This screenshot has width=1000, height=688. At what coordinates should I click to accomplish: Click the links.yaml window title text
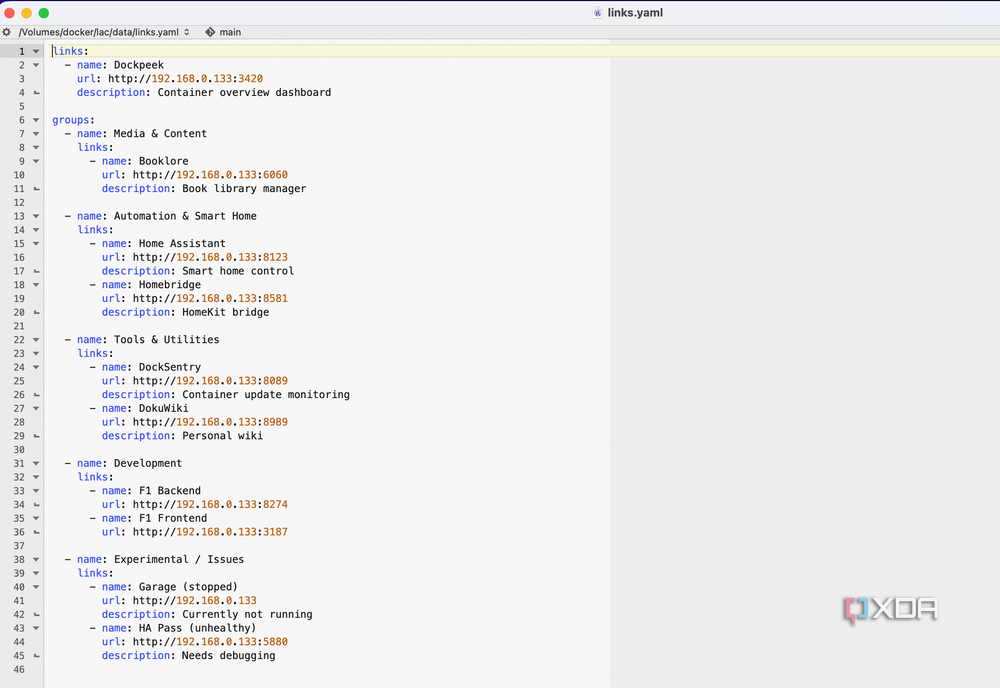635,13
